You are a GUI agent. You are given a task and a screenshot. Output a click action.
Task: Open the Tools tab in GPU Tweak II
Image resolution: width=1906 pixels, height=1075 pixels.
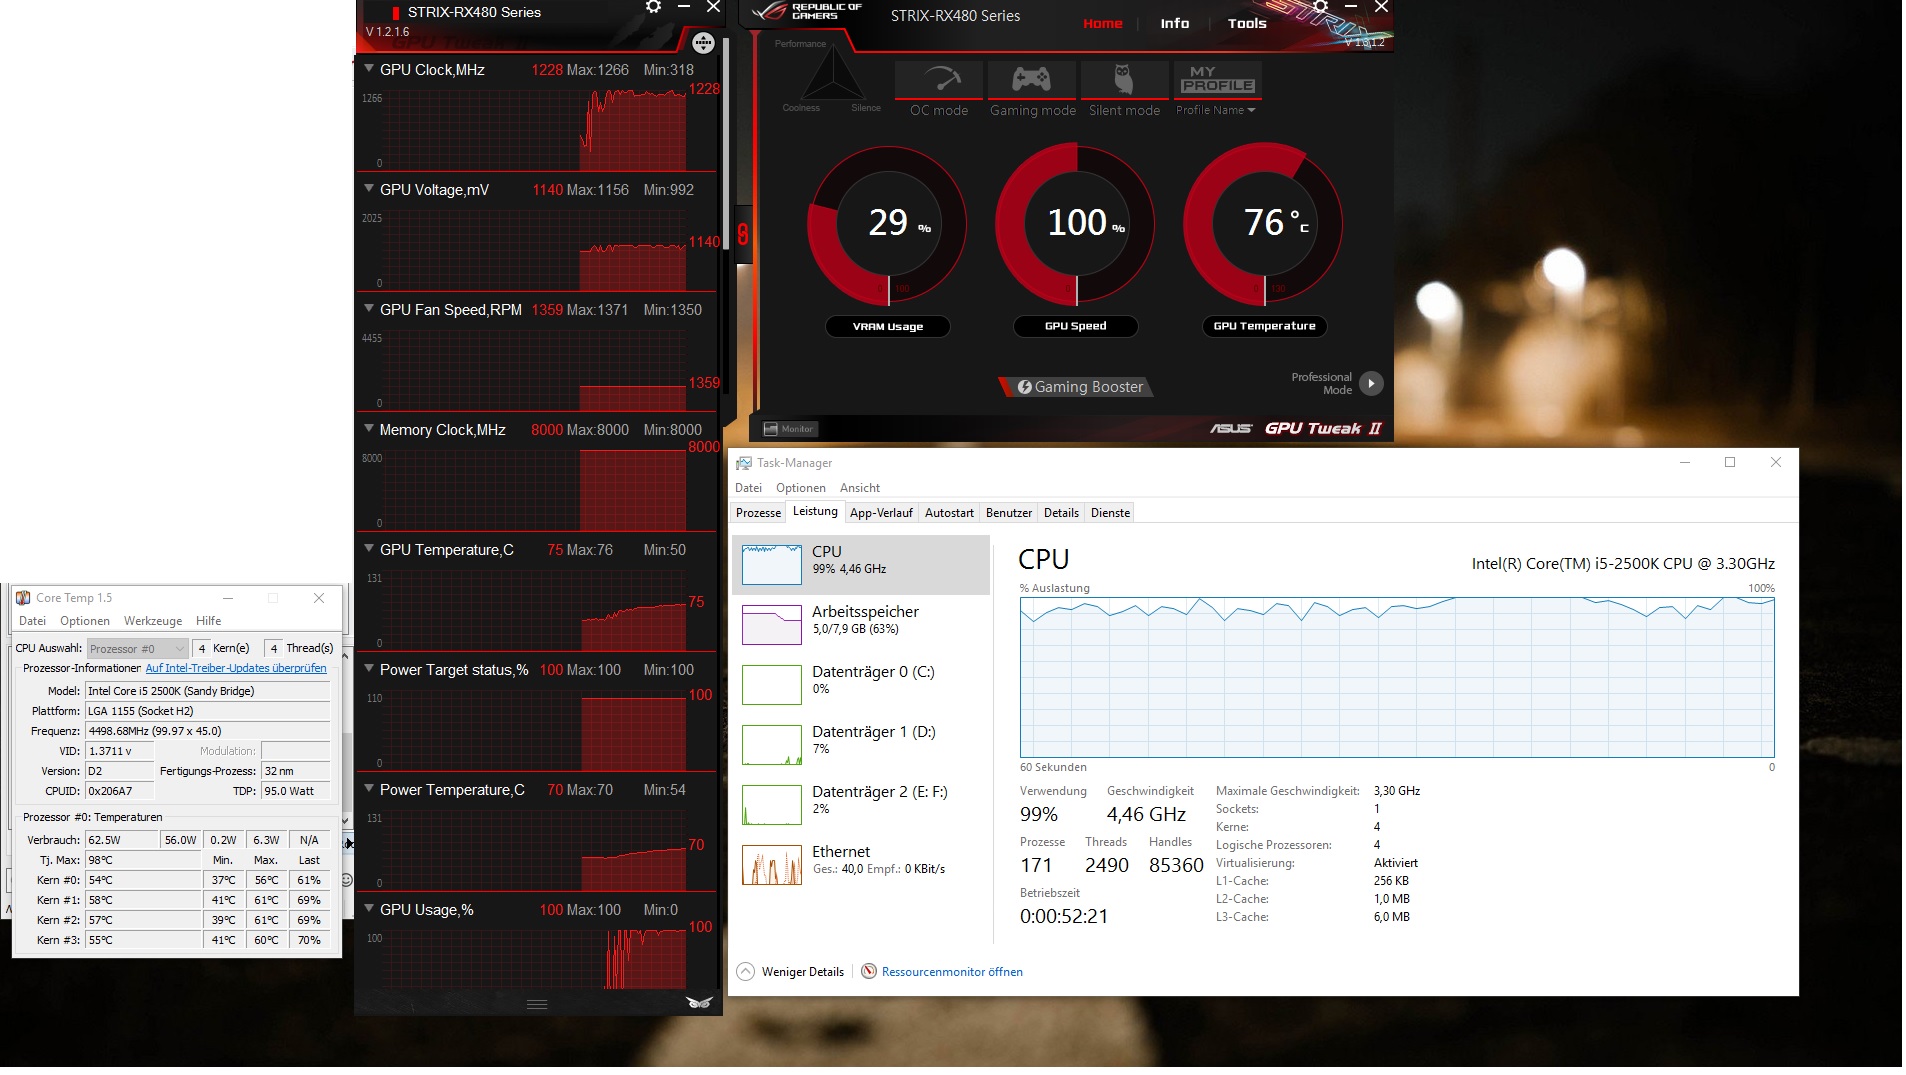(1247, 23)
